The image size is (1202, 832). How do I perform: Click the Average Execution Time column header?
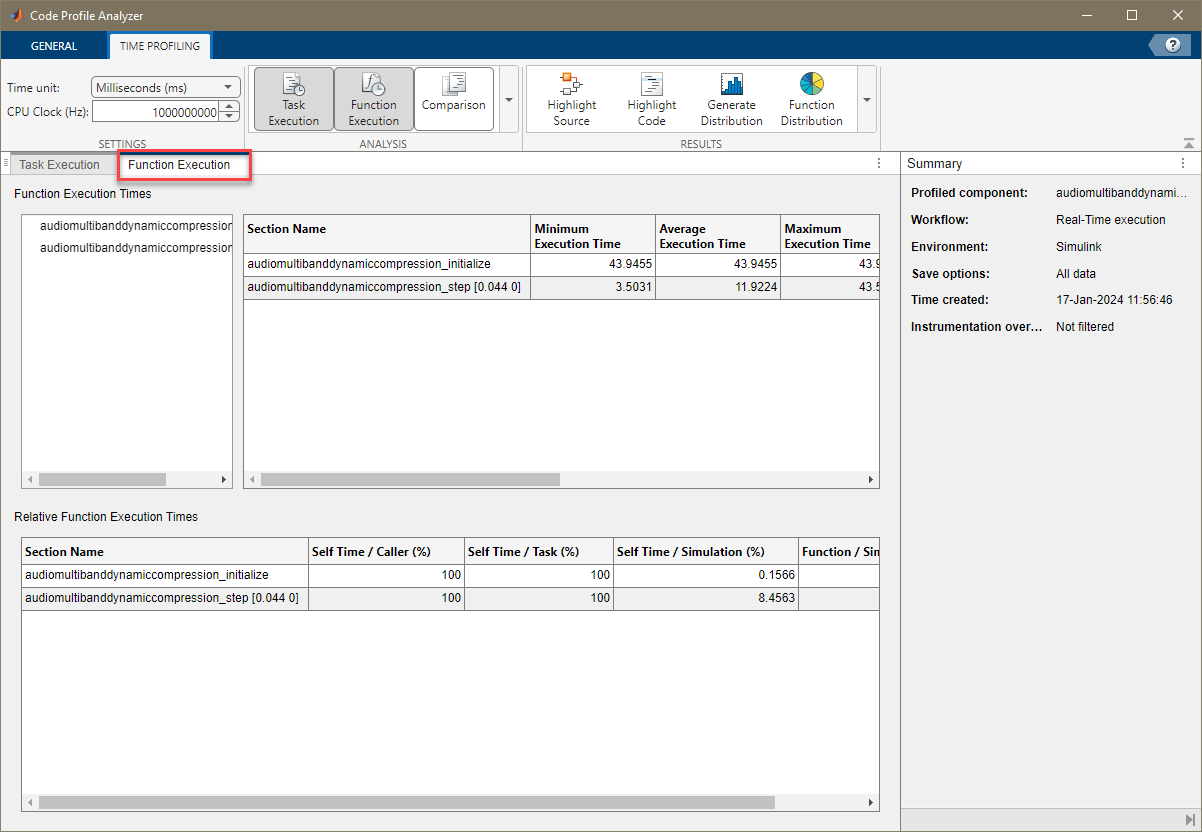pos(716,236)
